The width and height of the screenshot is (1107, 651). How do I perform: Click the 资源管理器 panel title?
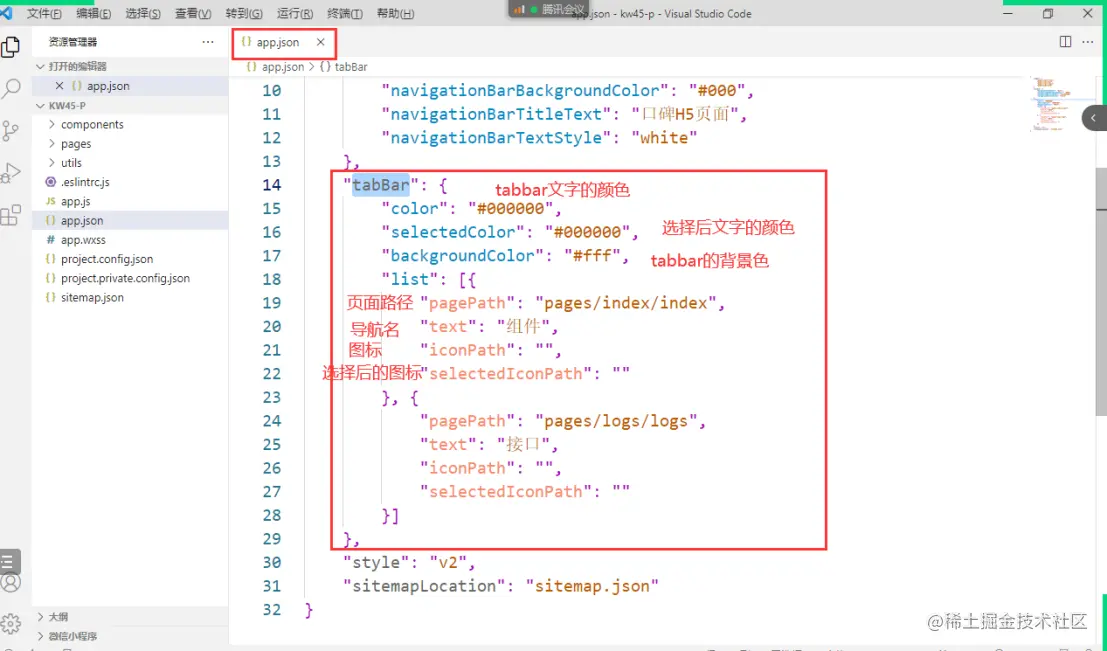tap(73, 42)
